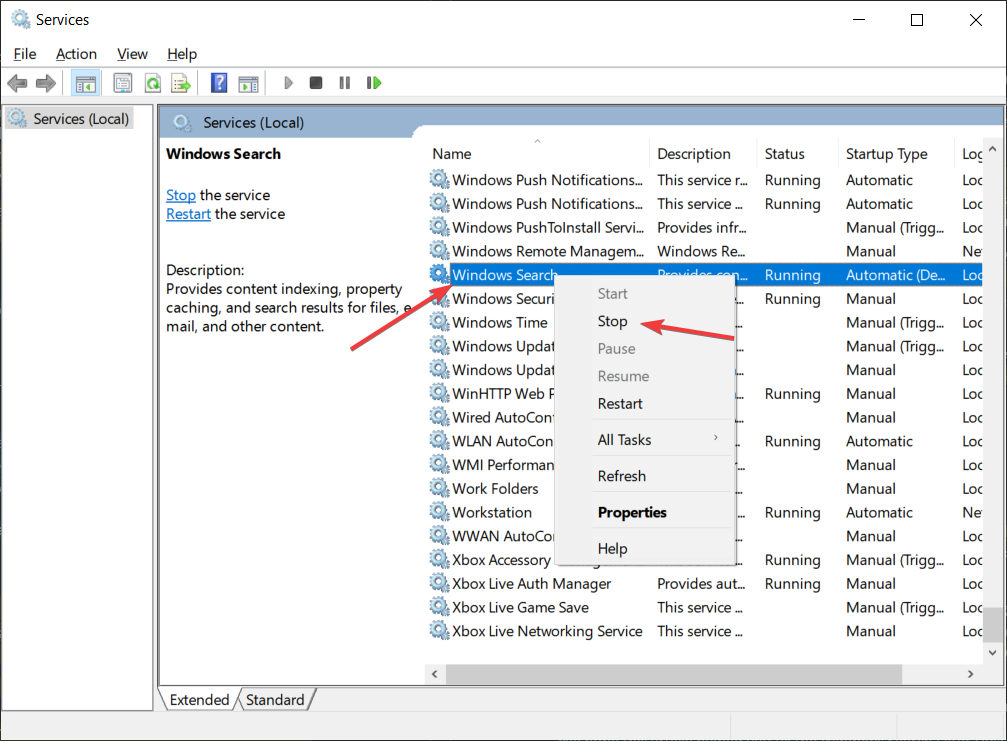
Task: Sort by the Status column header
Action: [x=797, y=154]
